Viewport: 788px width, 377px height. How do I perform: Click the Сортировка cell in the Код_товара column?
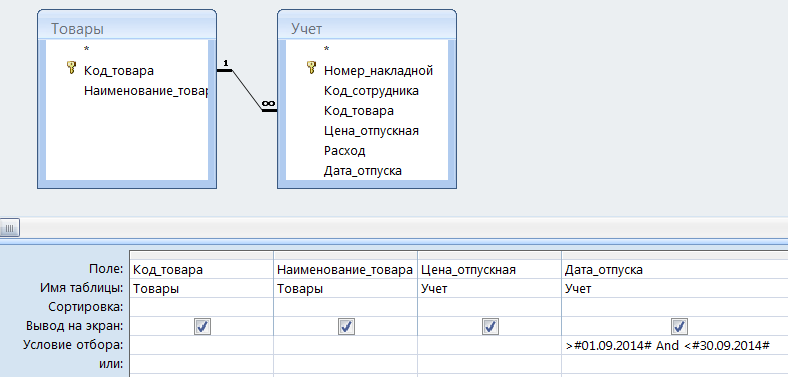point(202,307)
